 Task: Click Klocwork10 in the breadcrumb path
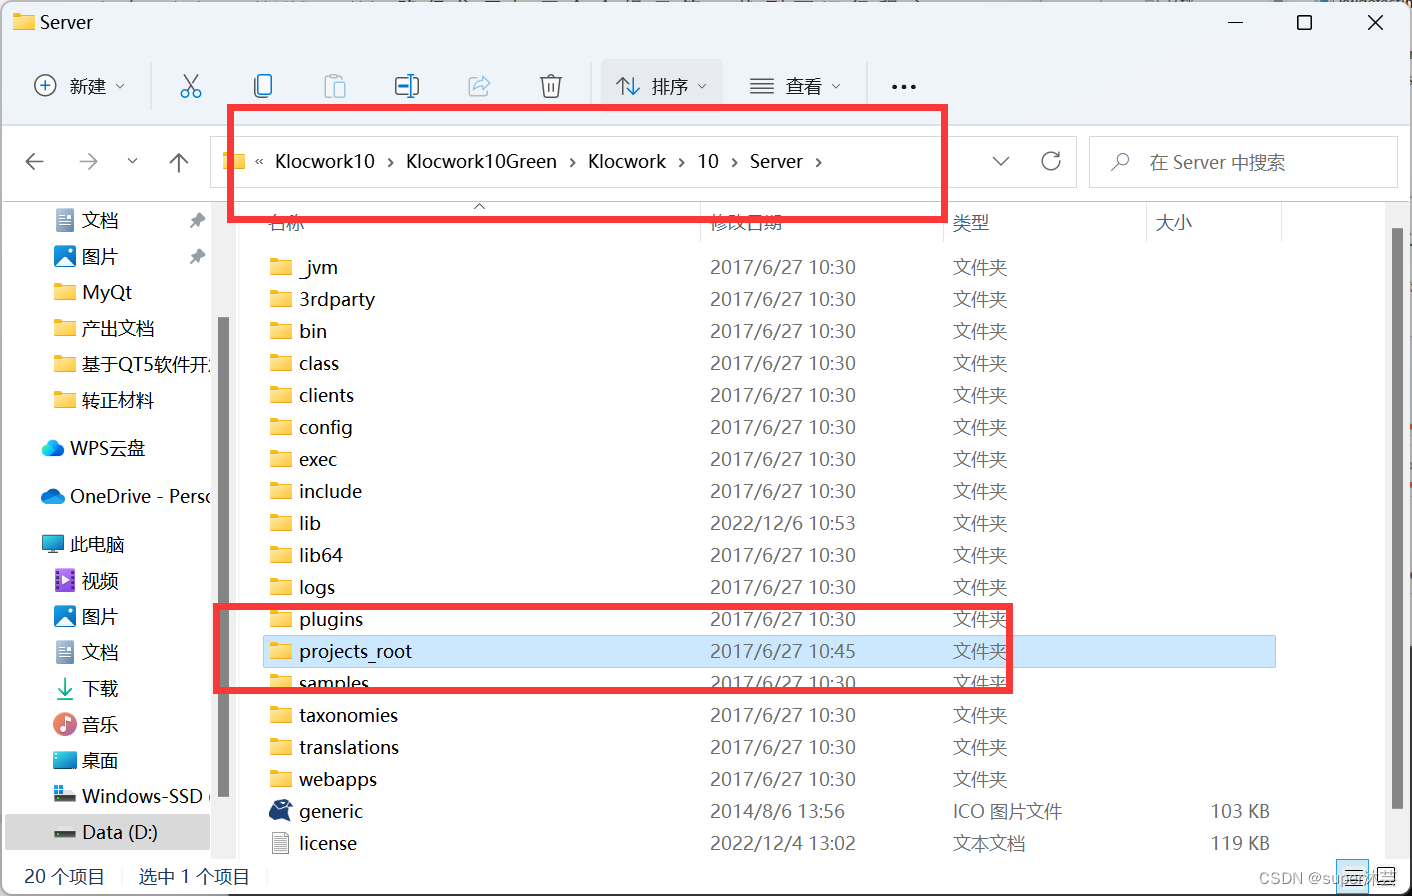pos(325,162)
